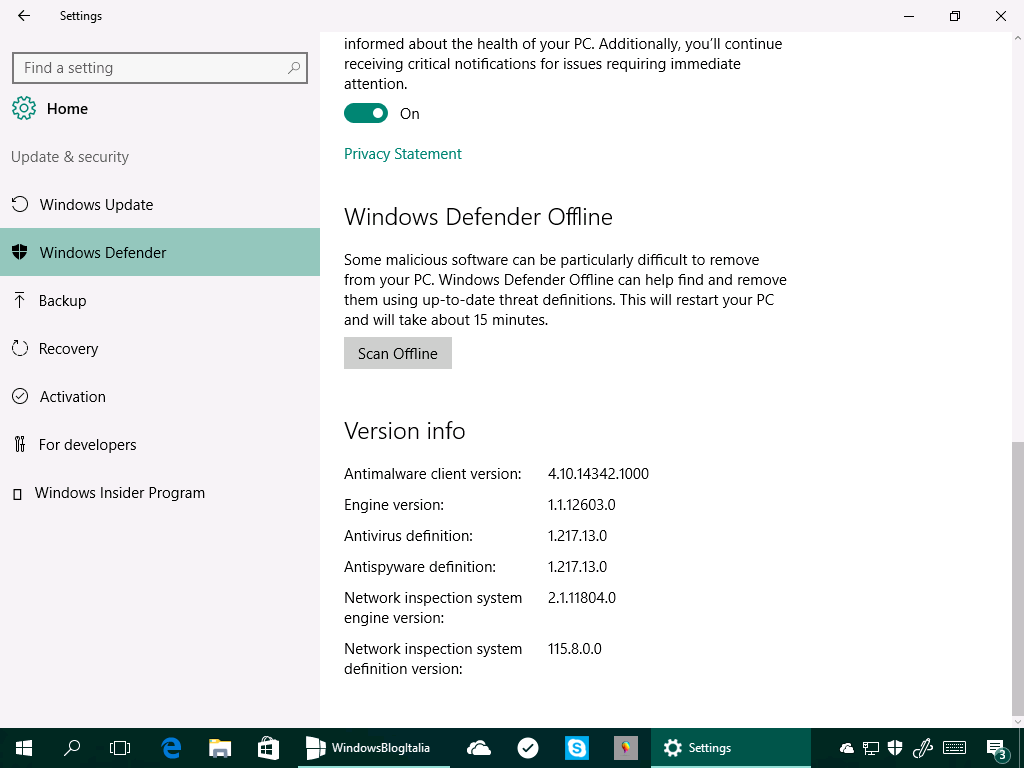The height and width of the screenshot is (768, 1024).
Task: Open the pinned OneDrive cloud app beside WindowsBlogItalia
Action: [x=479, y=748]
